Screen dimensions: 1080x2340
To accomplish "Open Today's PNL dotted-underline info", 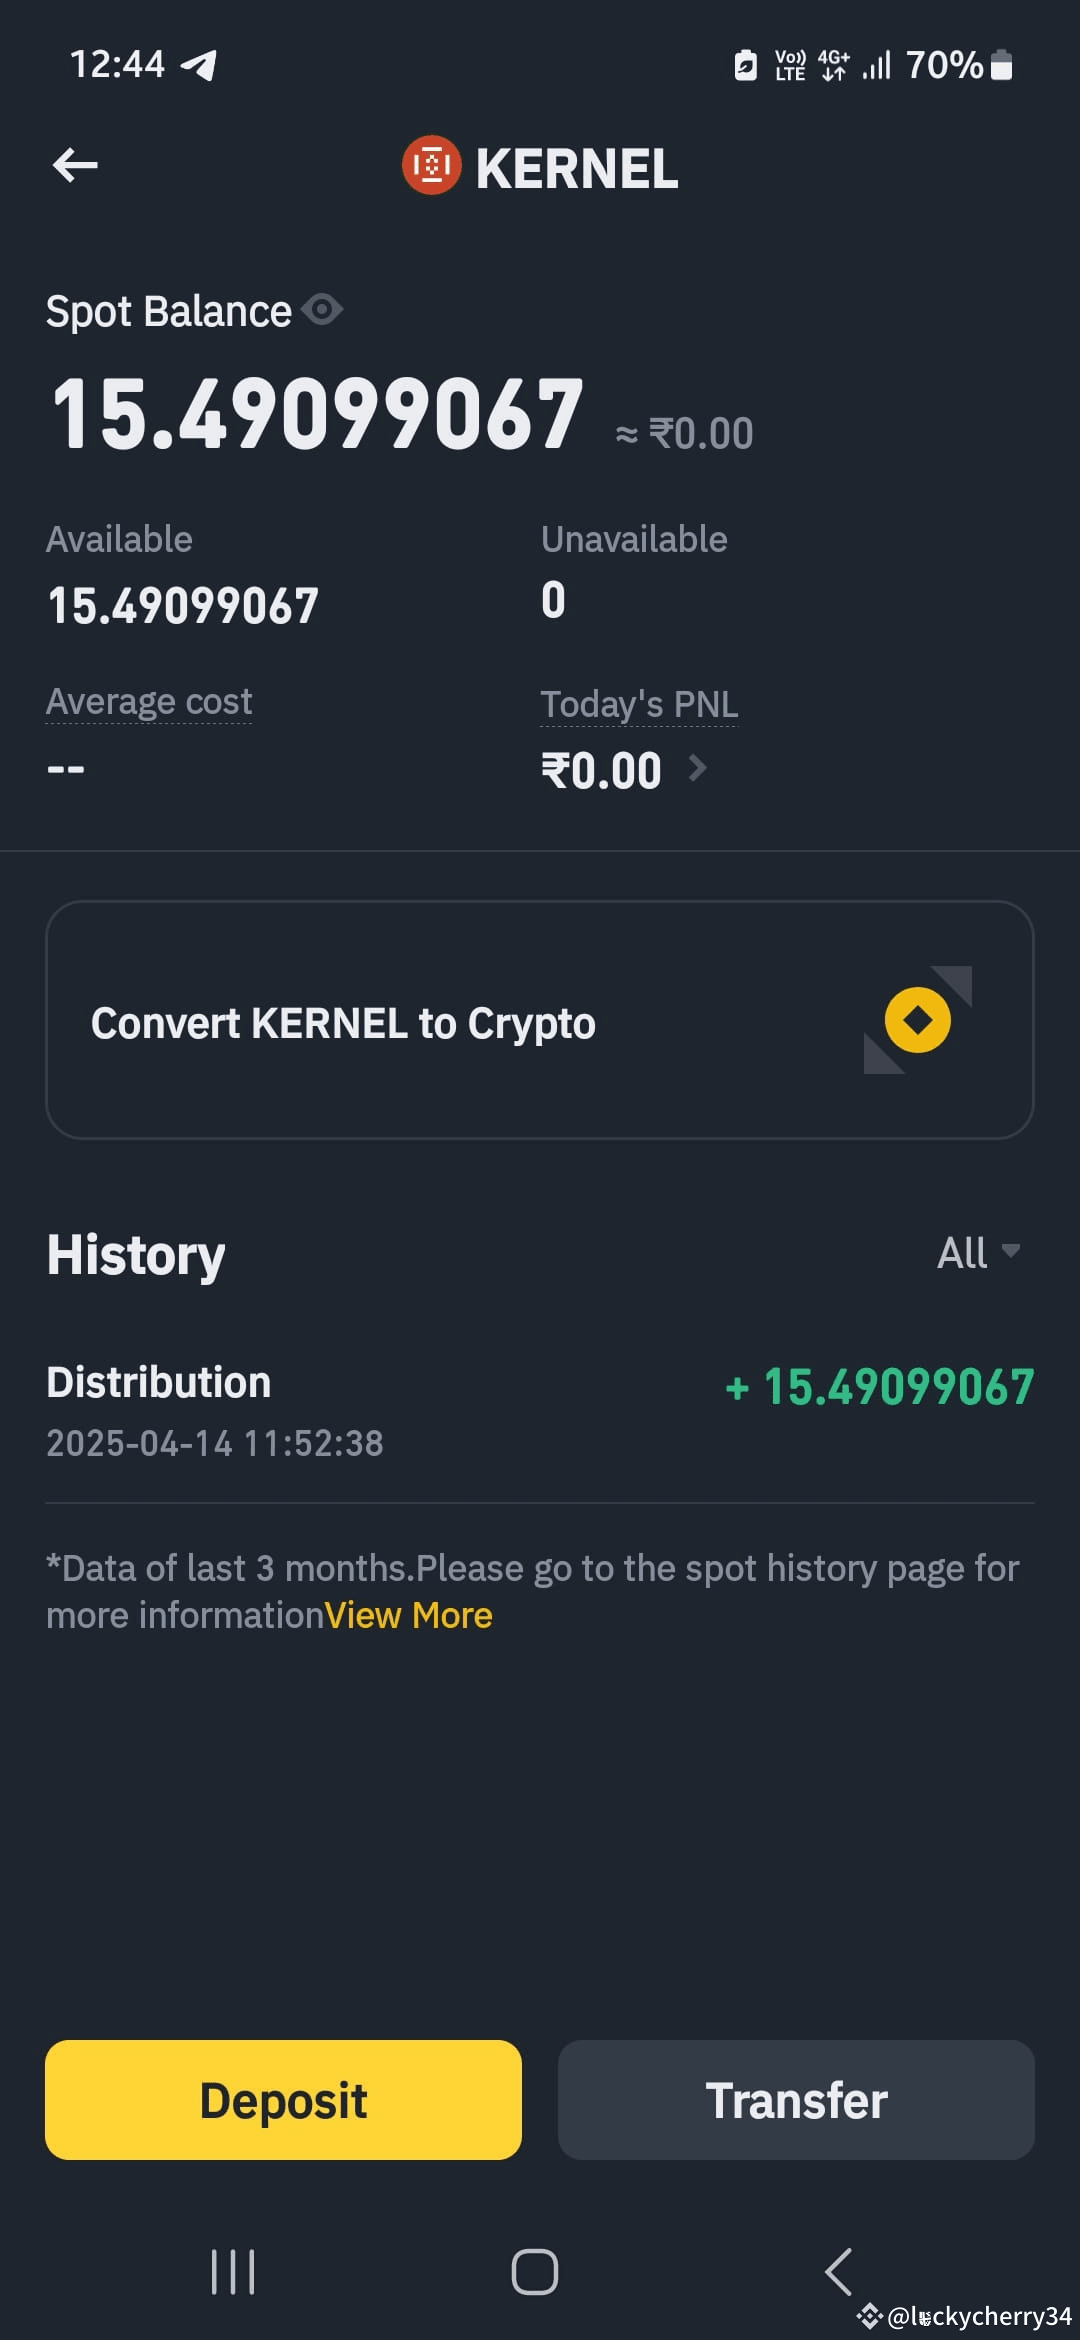I will [639, 703].
